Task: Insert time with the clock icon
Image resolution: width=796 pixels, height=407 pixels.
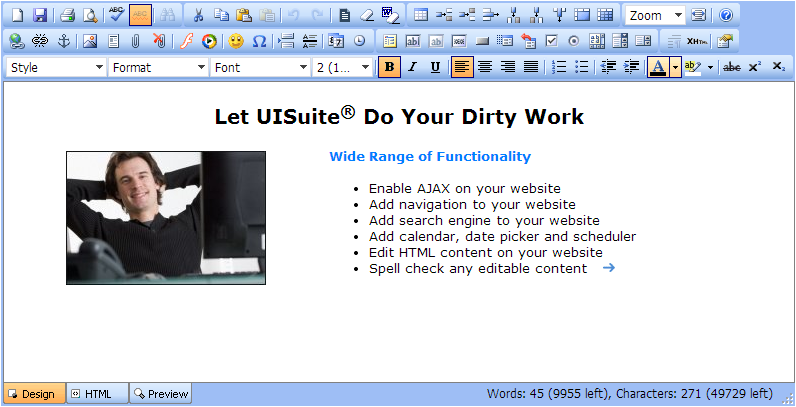Action: [x=360, y=41]
